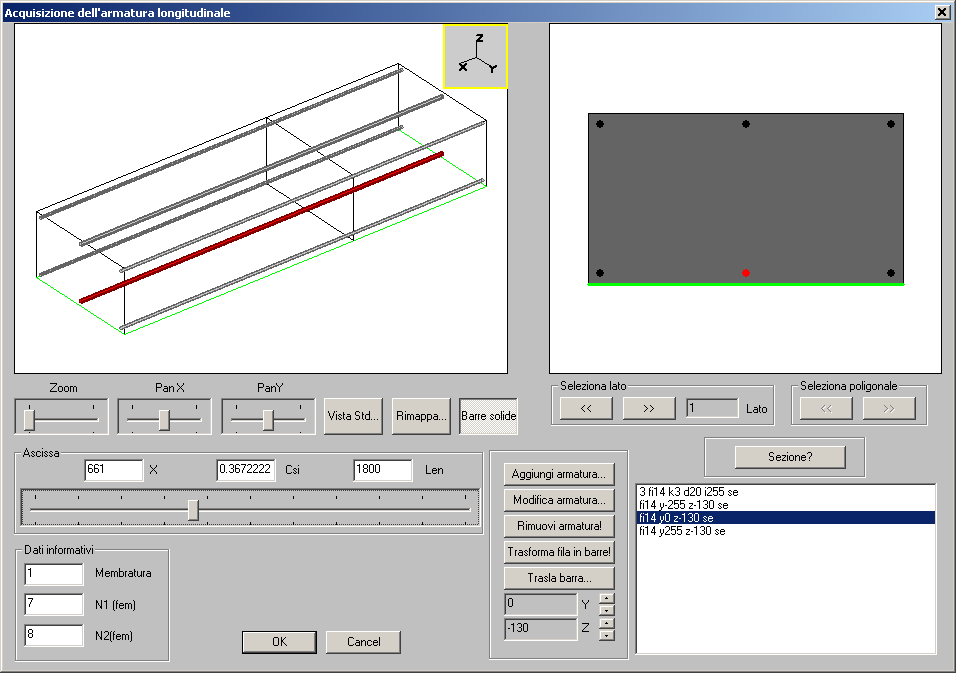The width and height of the screenshot is (956, 673).
Task: Click the XYZ axis orientation icon
Action: 476,57
